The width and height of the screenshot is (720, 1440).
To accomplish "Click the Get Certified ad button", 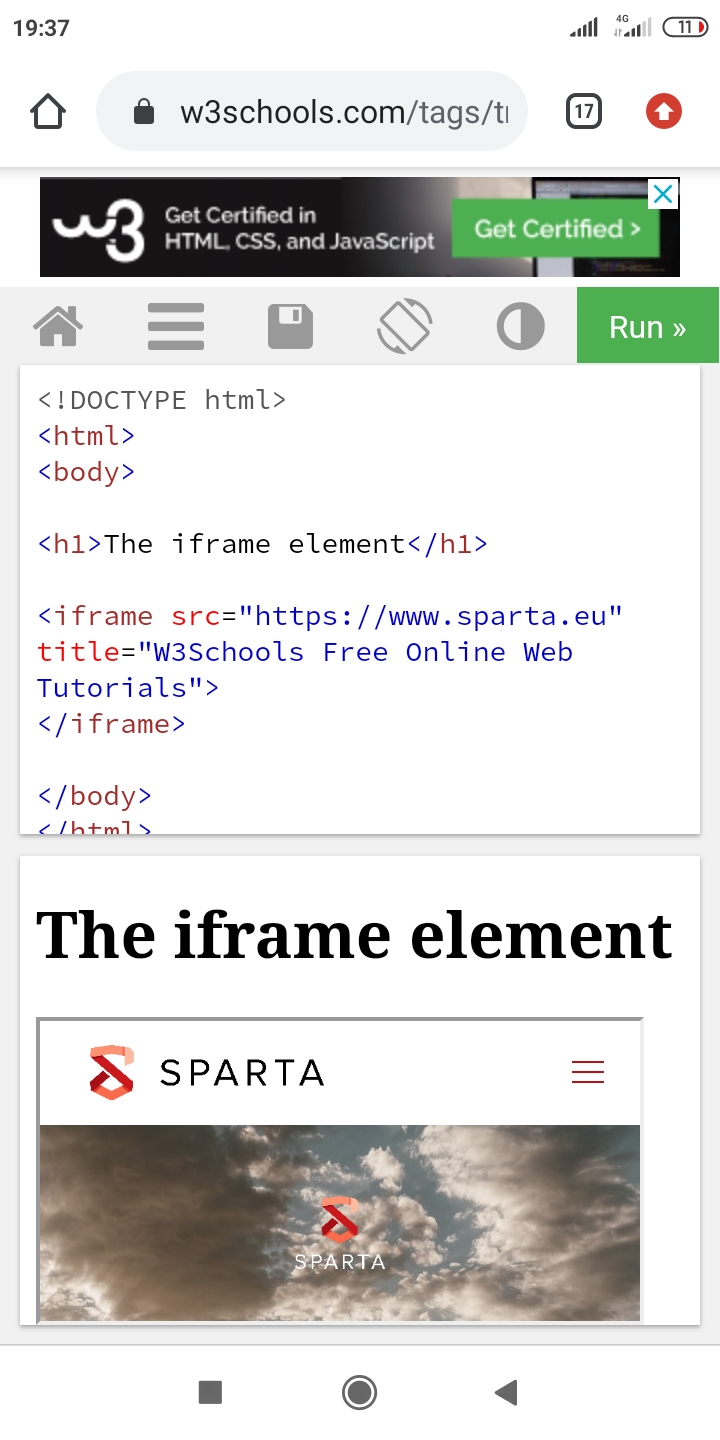I will (x=557, y=229).
